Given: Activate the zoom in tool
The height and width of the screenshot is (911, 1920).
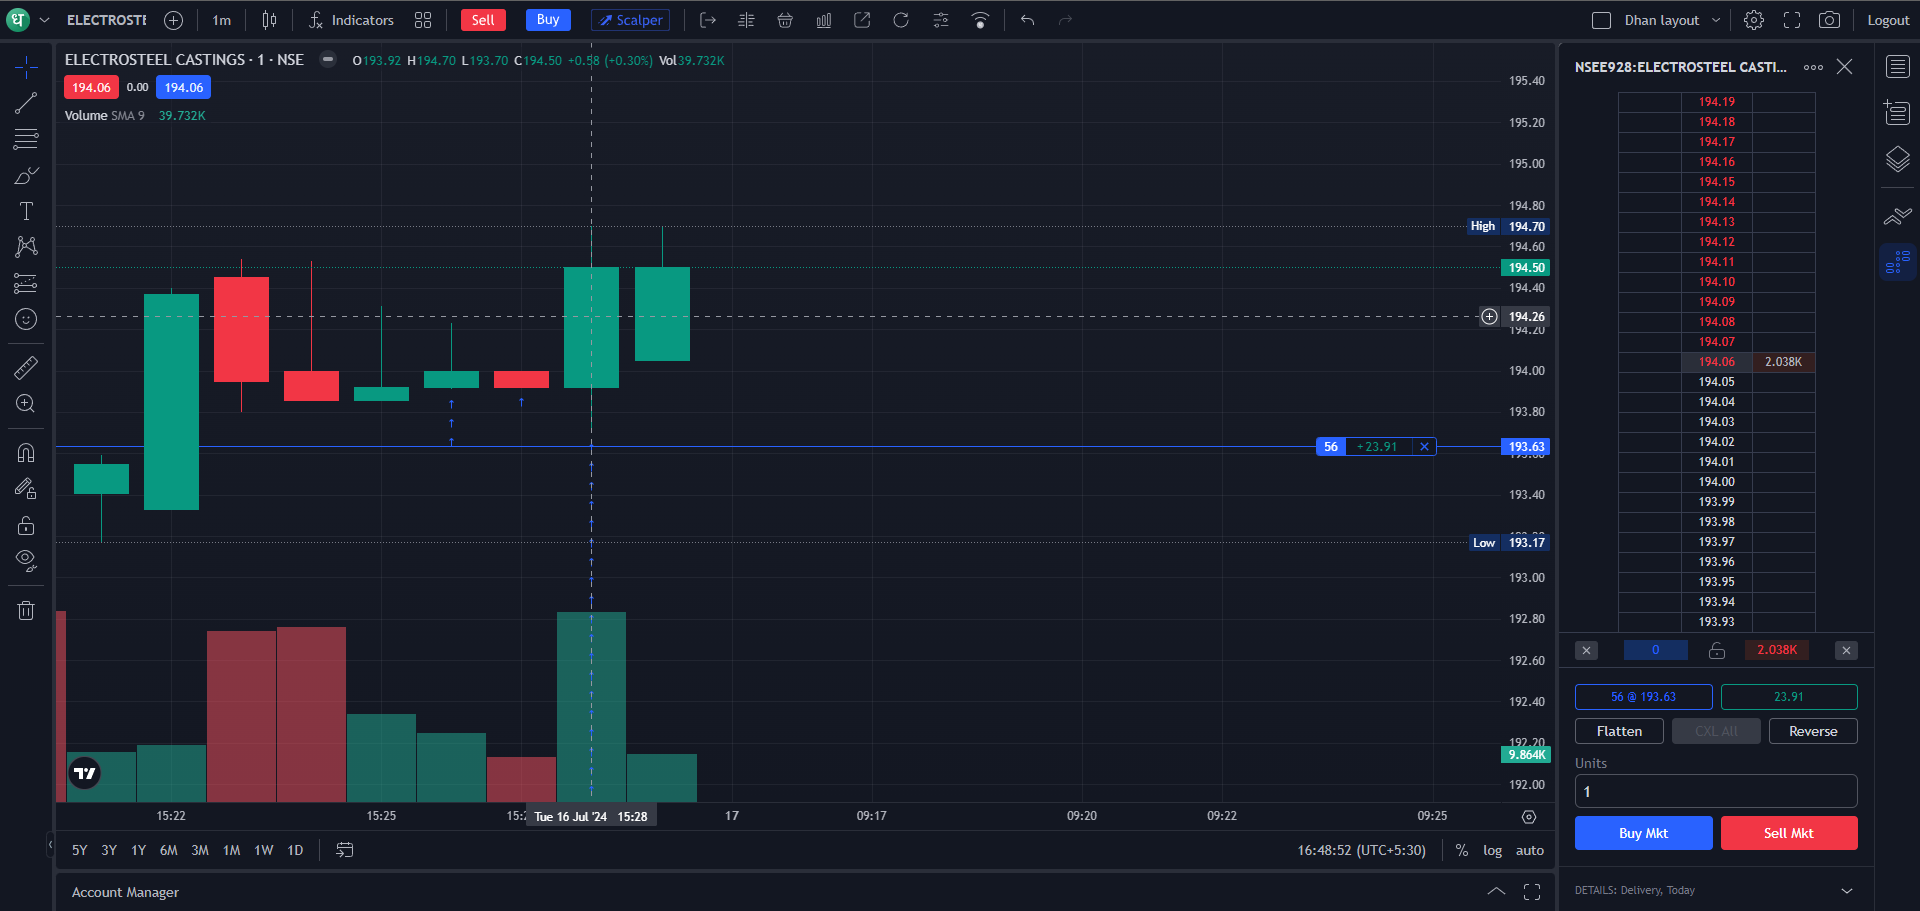Looking at the screenshot, I should coord(26,403).
